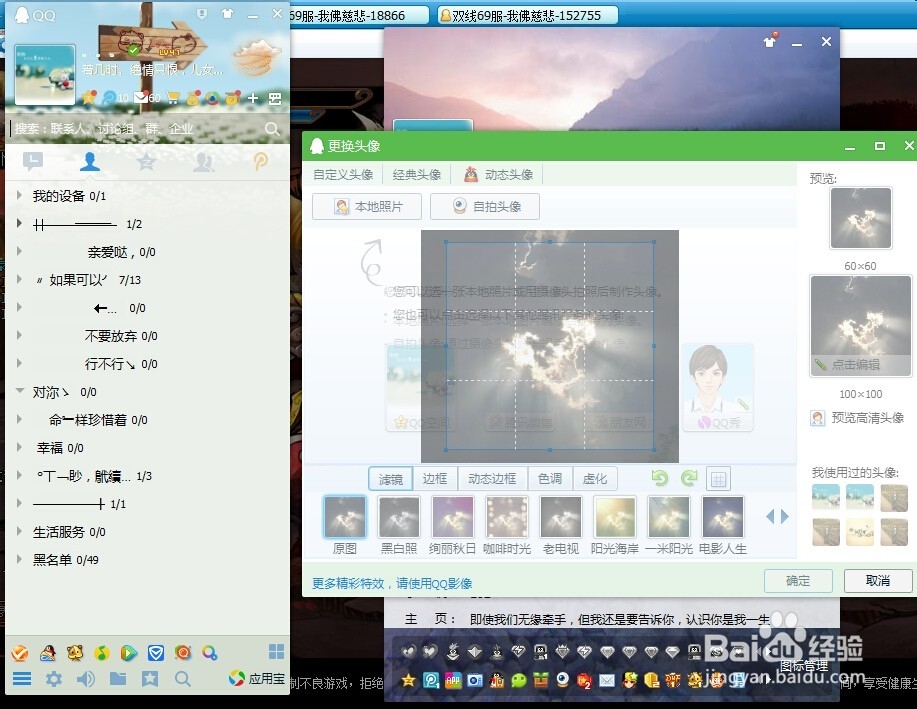Open QQ Music icon in bottom app bar
This screenshot has height=709, width=917.
point(102,652)
